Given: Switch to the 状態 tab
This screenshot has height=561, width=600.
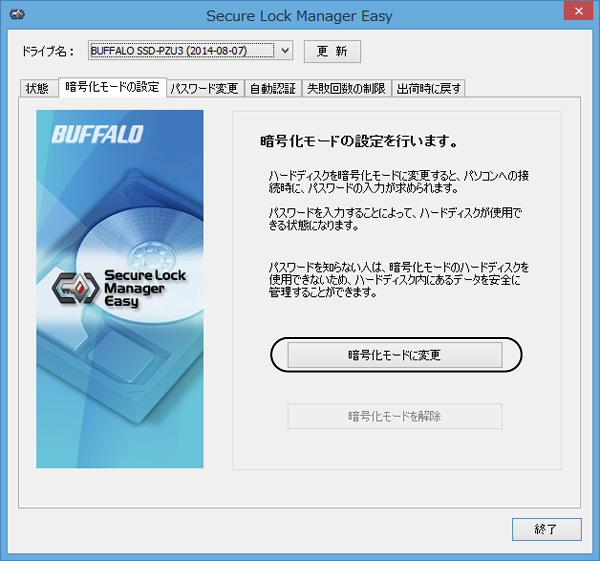Looking at the screenshot, I should pyautogui.click(x=38, y=89).
